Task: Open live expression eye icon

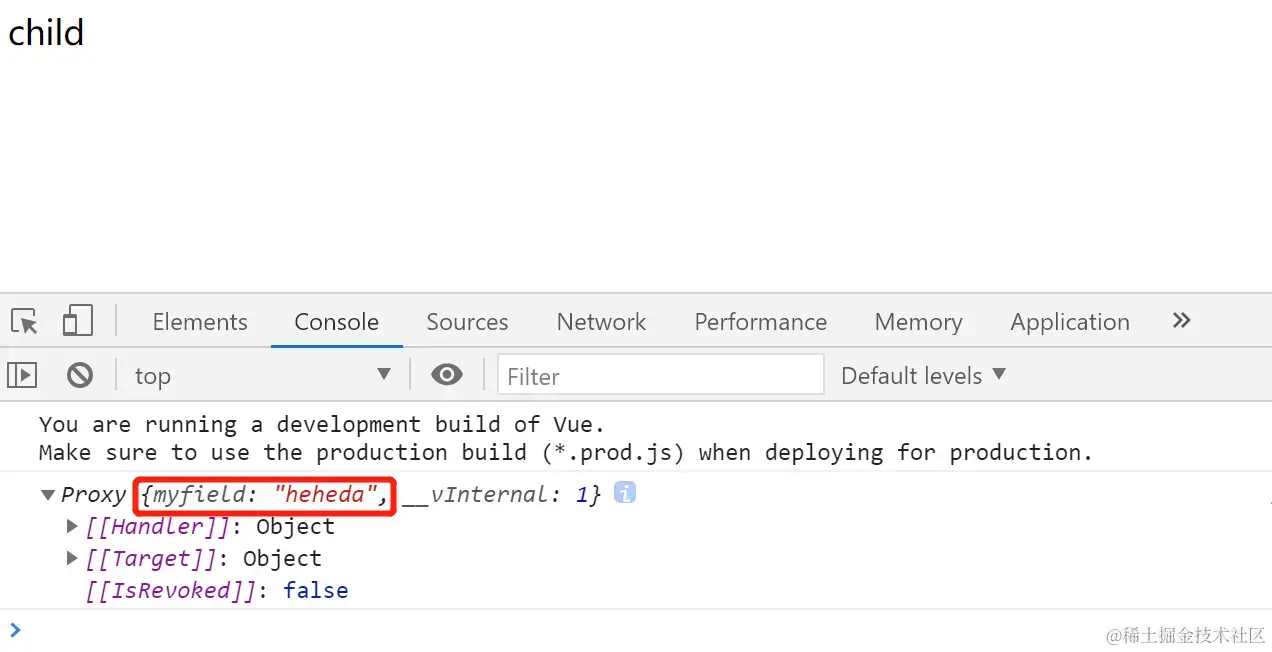Action: tap(447, 375)
